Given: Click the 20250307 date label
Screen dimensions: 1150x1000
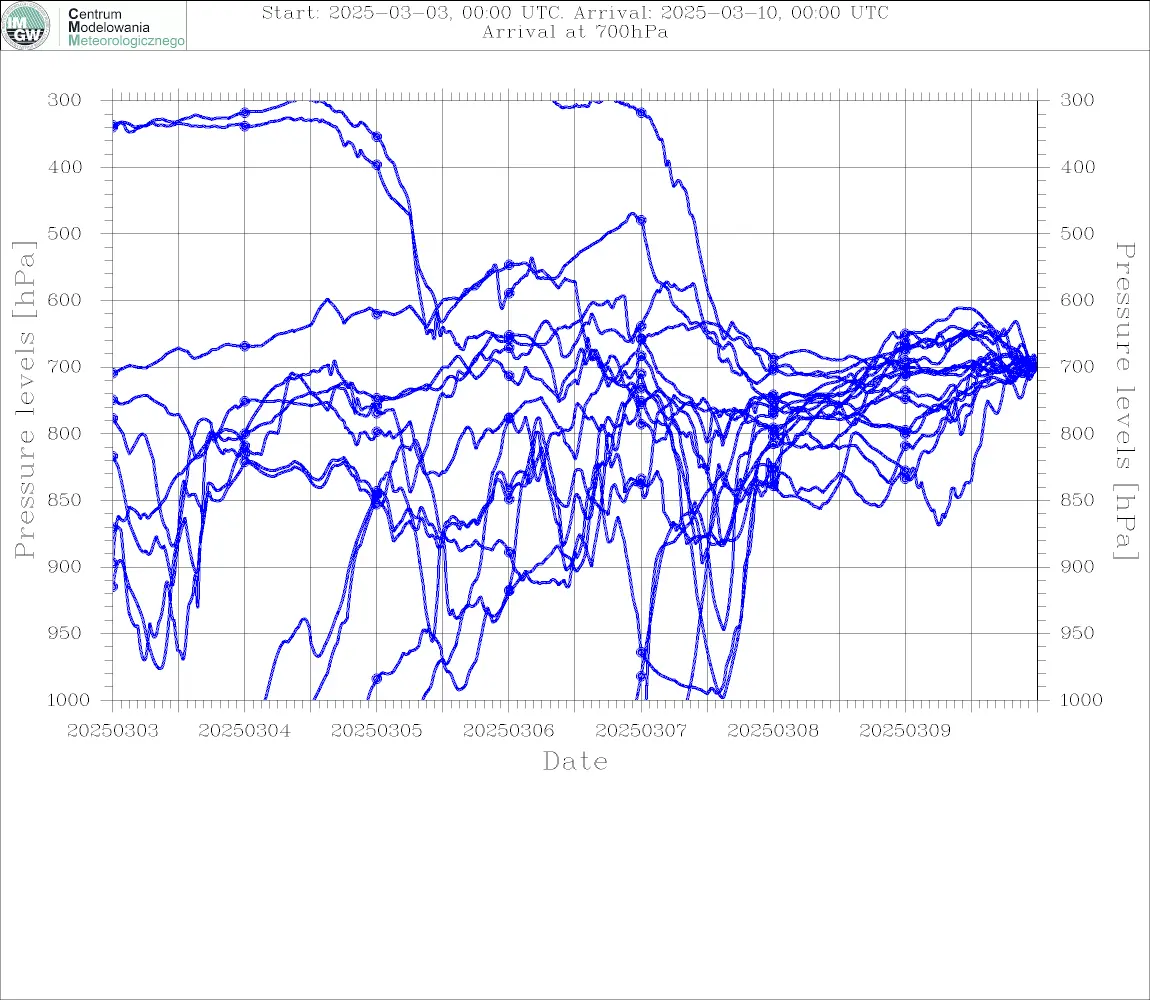Looking at the screenshot, I should (641, 731).
